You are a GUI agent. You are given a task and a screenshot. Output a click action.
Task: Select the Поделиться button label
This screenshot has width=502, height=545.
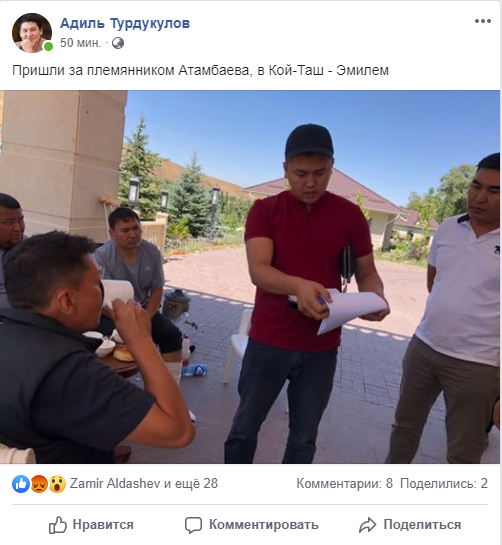(x=422, y=525)
